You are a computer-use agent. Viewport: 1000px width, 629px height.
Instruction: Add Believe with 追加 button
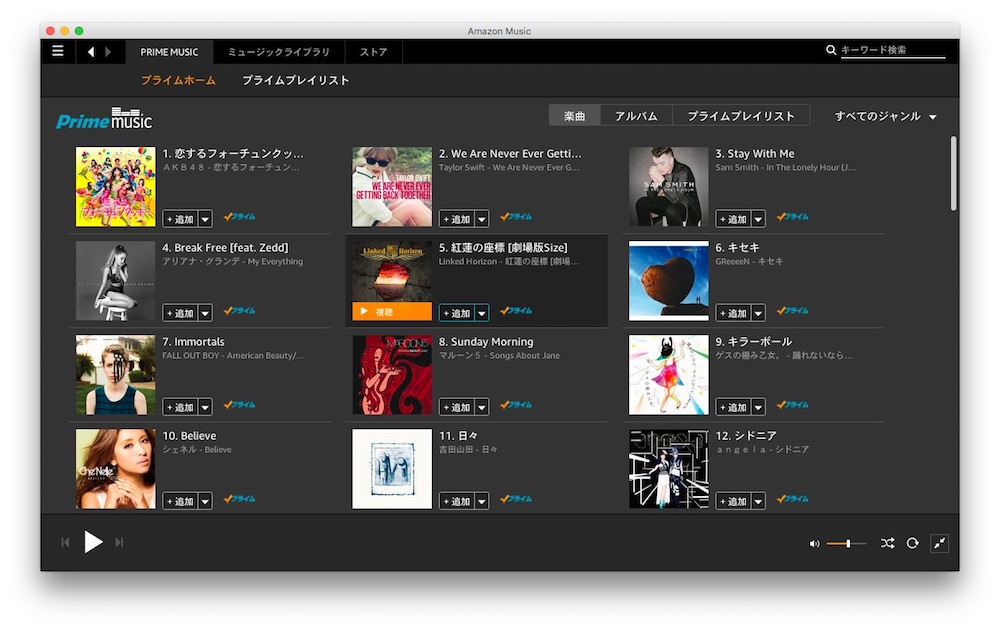[180, 501]
